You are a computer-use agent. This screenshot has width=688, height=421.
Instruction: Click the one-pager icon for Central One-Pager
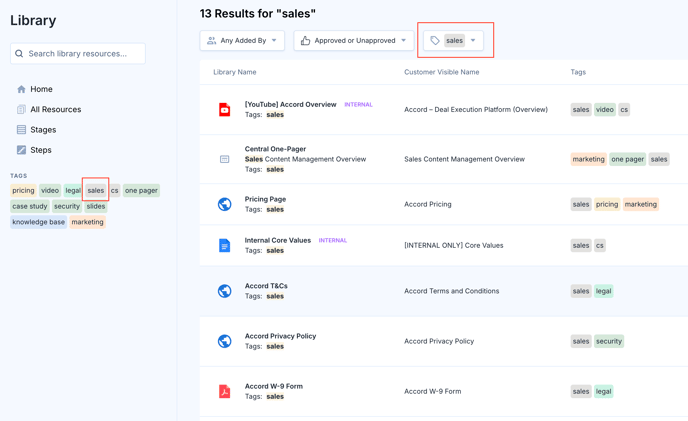(x=224, y=159)
